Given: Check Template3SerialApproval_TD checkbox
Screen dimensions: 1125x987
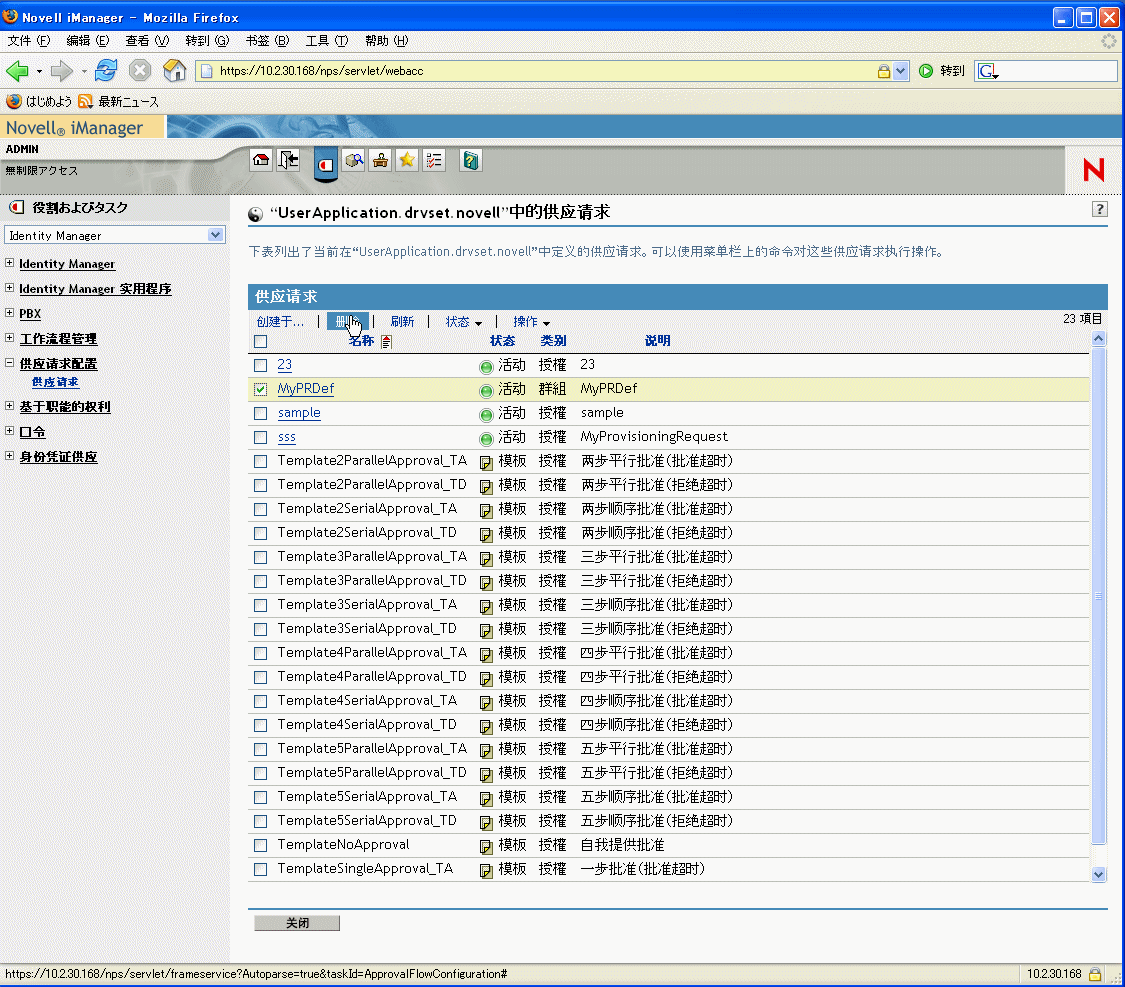Looking at the screenshot, I should (260, 629).
